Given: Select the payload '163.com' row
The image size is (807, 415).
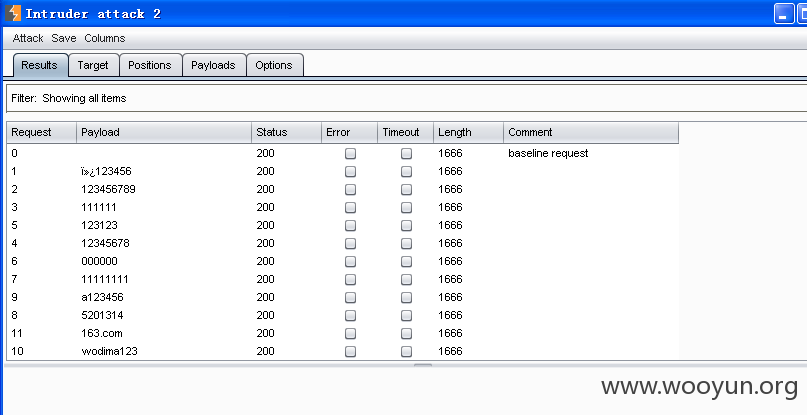Looking at the screenshot, I should point(343,334).
